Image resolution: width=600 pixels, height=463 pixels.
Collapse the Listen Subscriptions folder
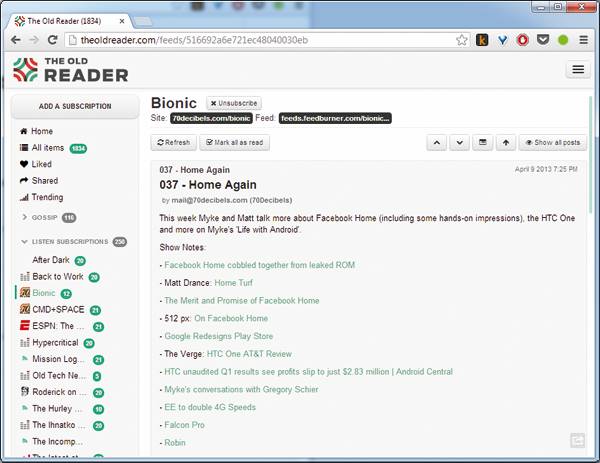24,242
